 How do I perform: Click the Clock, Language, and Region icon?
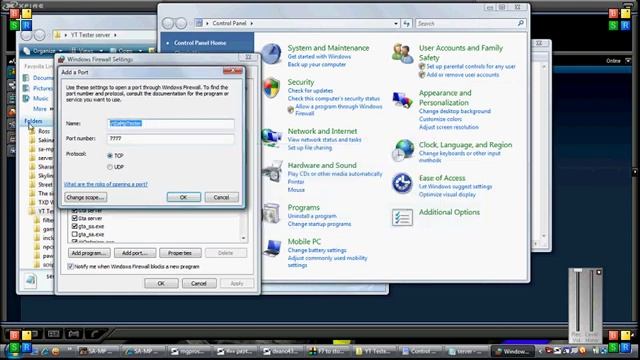[403, 150]
